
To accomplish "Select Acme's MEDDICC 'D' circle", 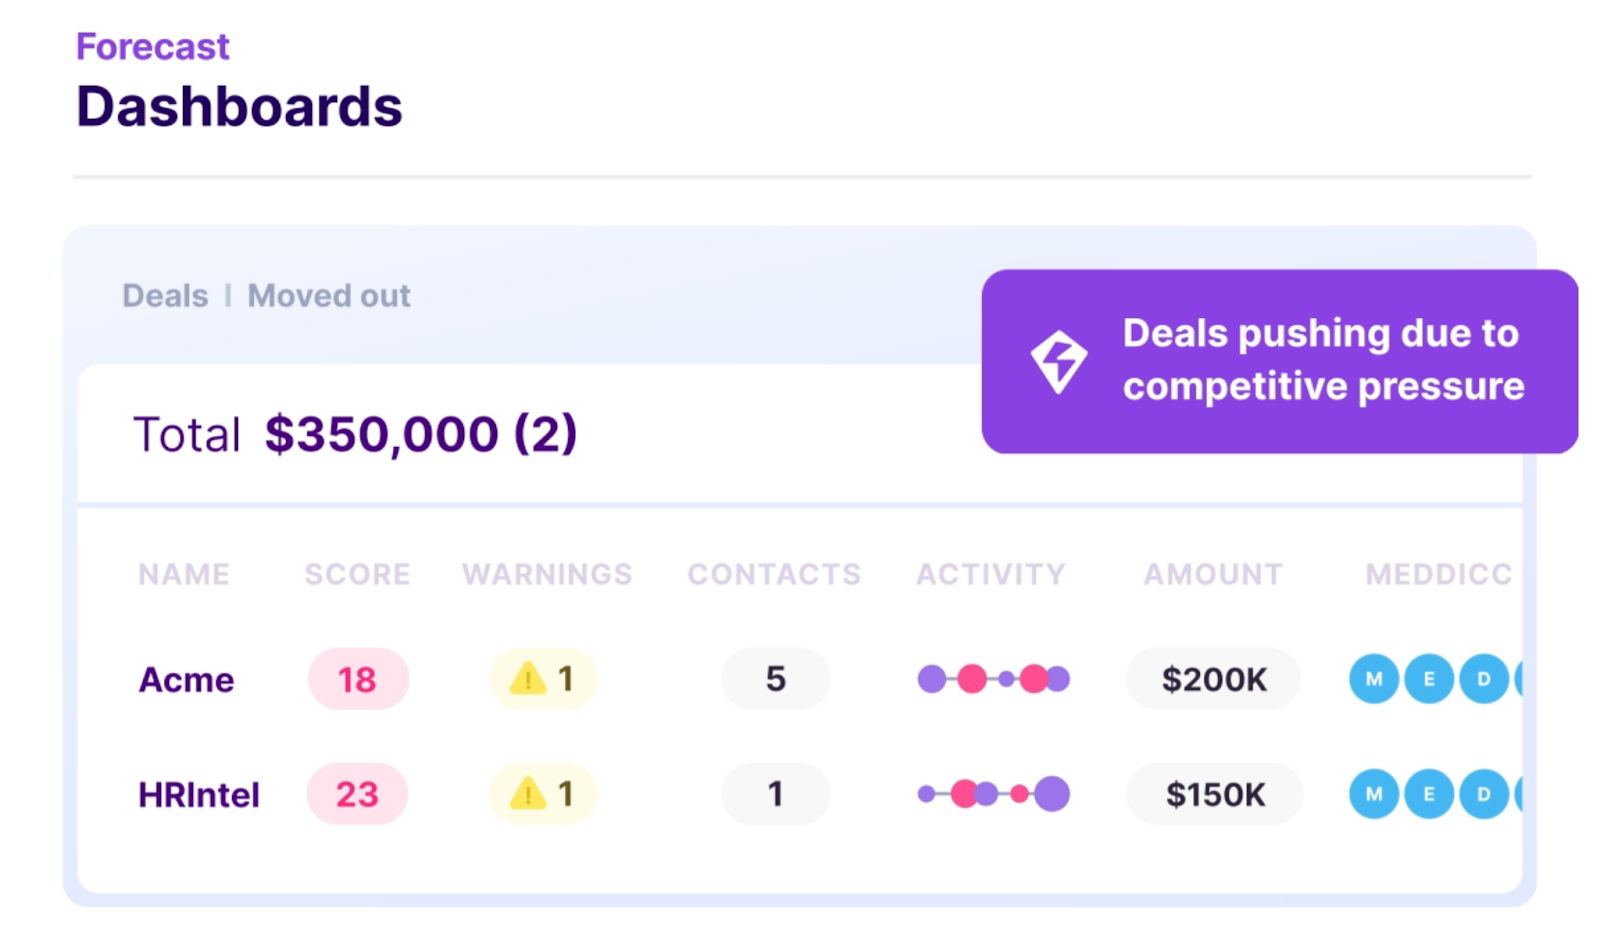I will (x=1484, y=679).
